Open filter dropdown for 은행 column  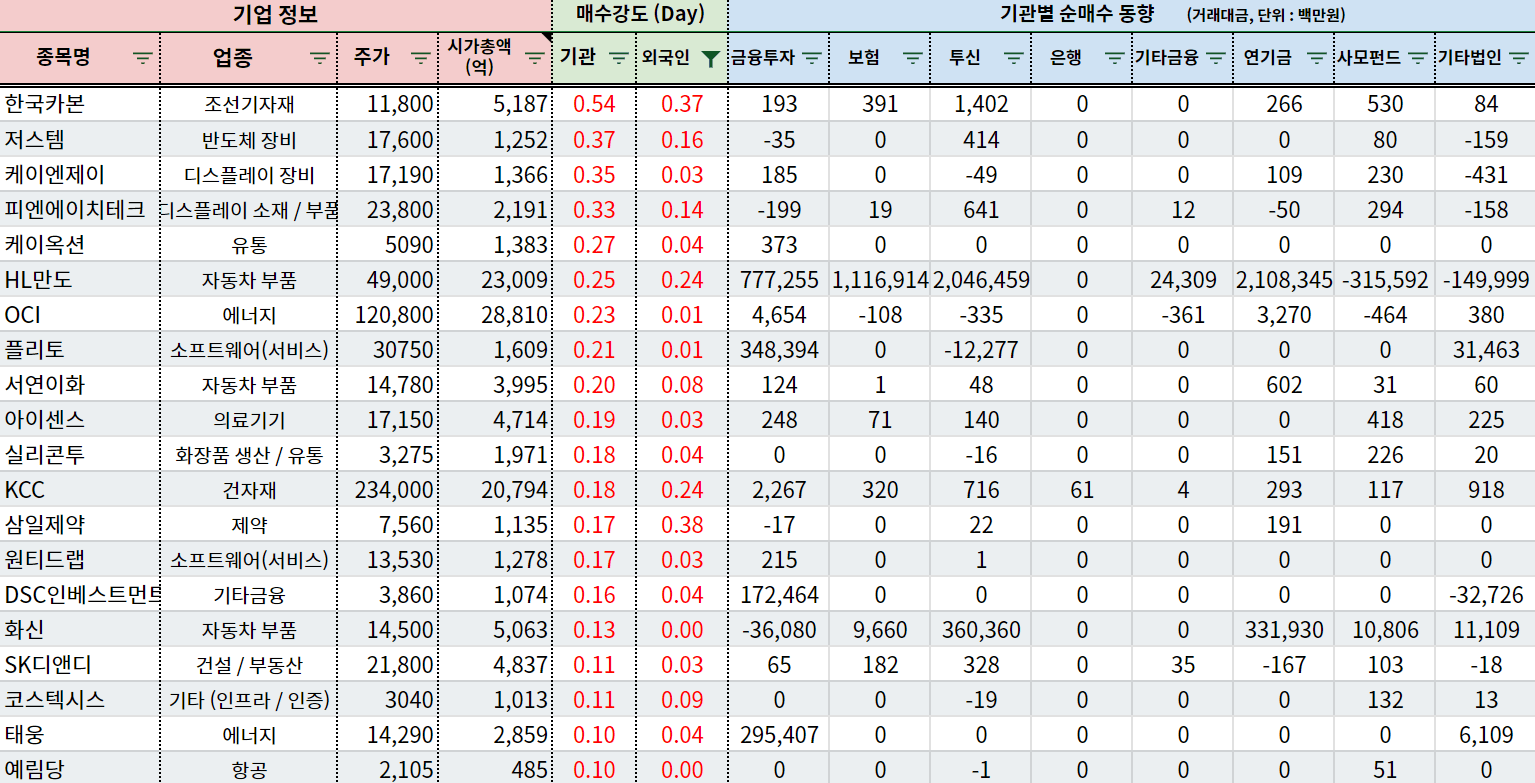click(1115, 59)
